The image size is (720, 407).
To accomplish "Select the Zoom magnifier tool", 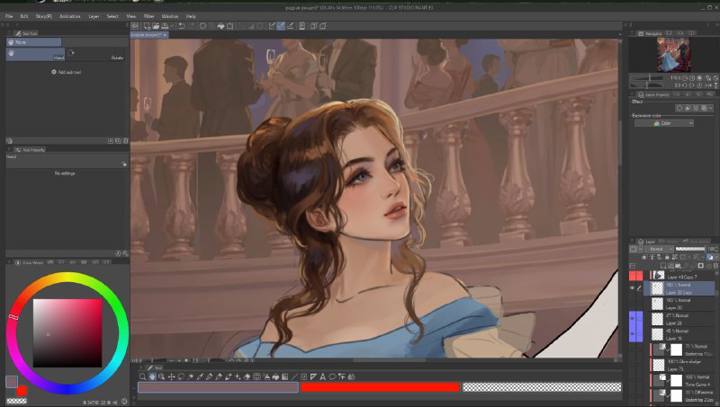I will pos(143,377).
